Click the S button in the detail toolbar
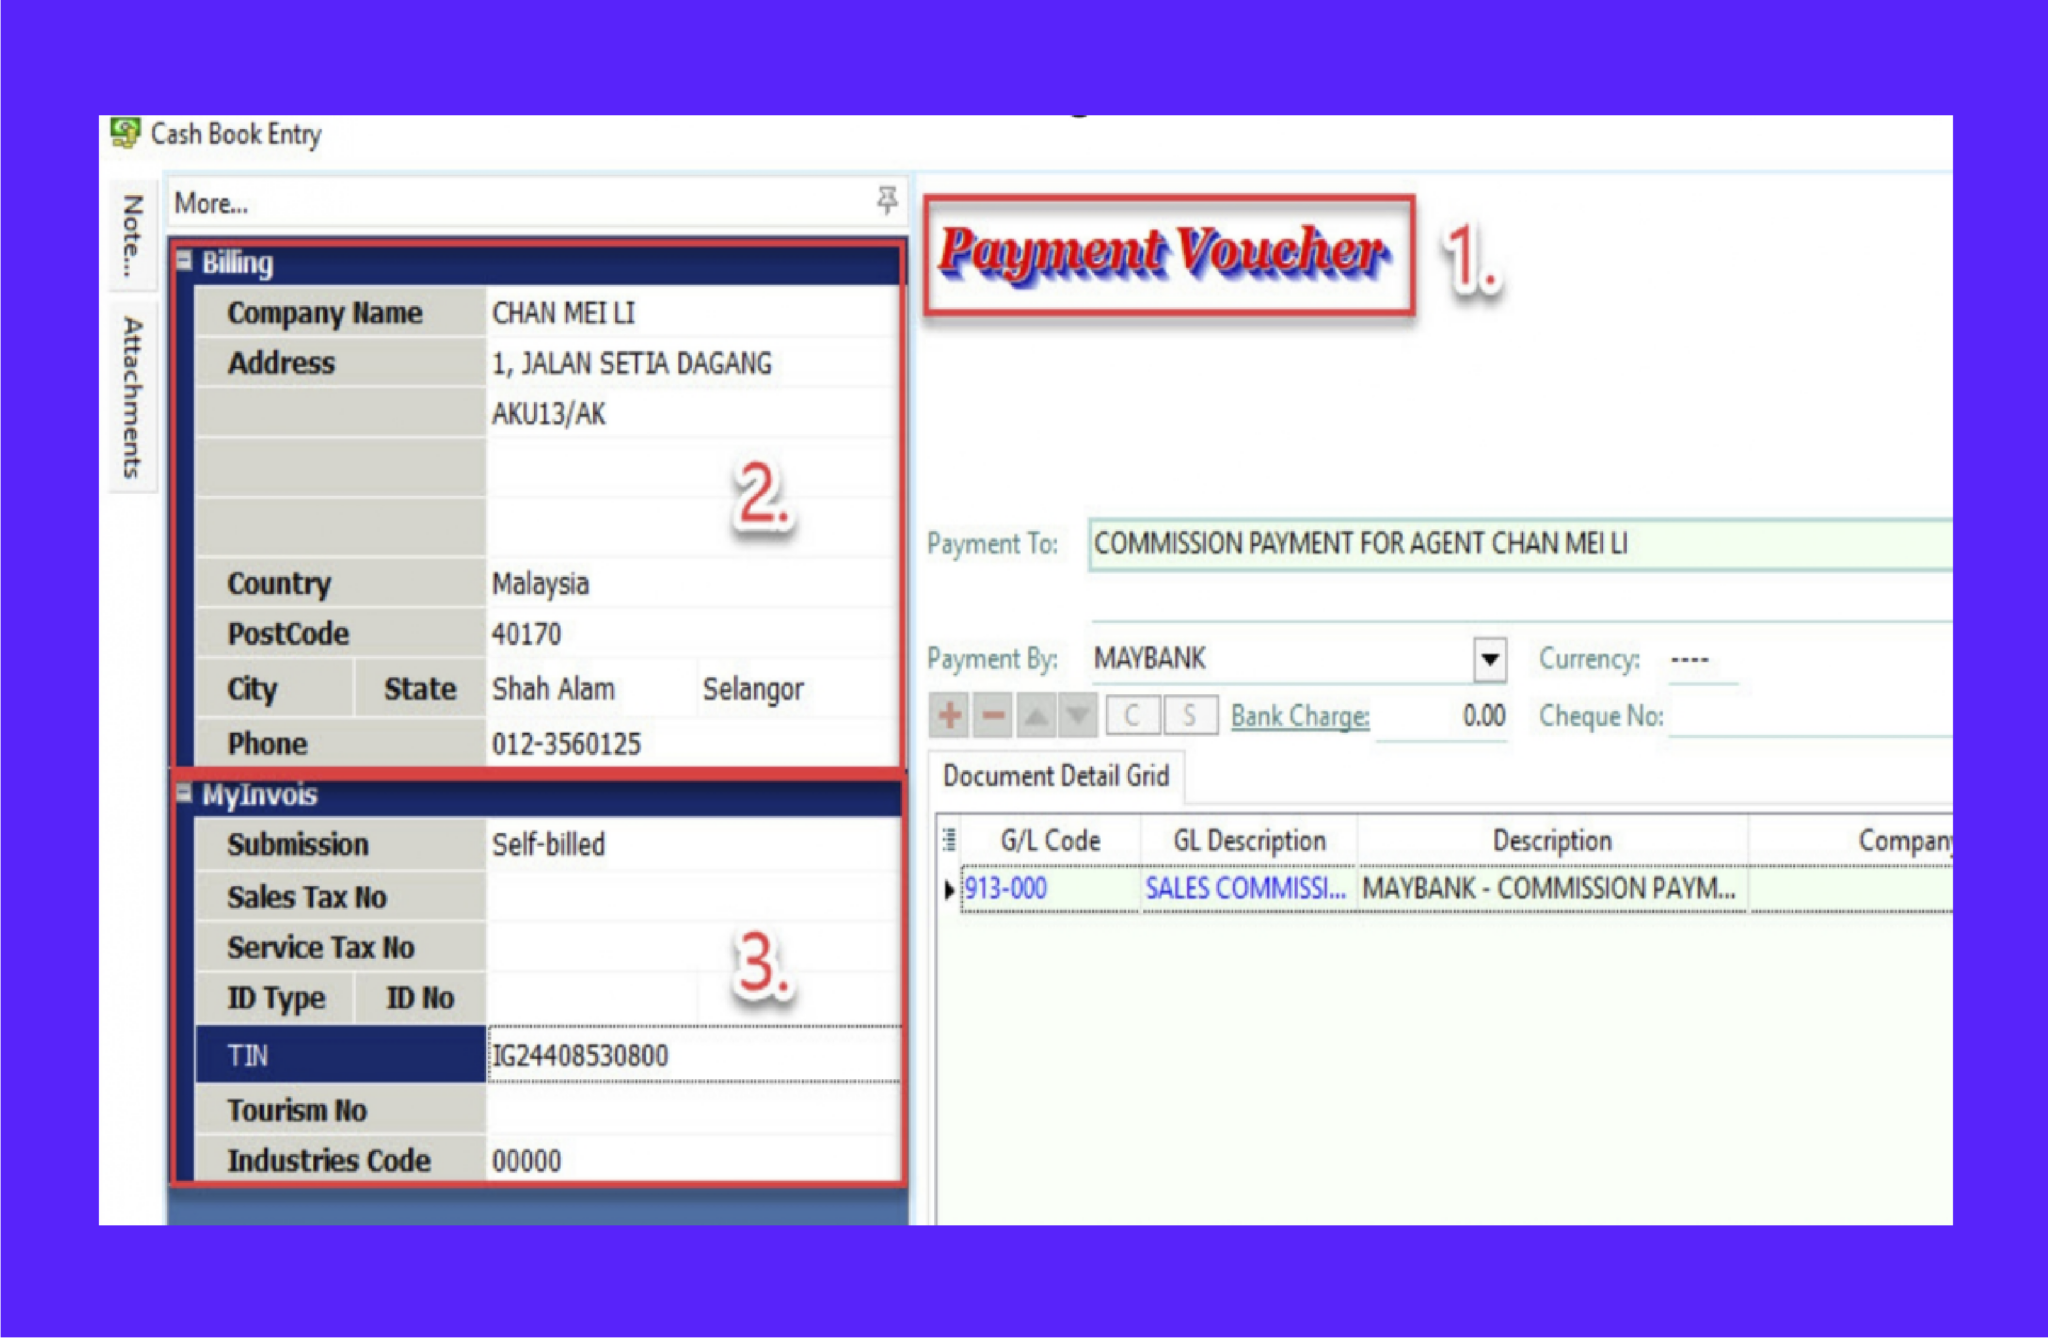Image resolution: width=2048 pixels, height=1338 pixels. 1188,714
